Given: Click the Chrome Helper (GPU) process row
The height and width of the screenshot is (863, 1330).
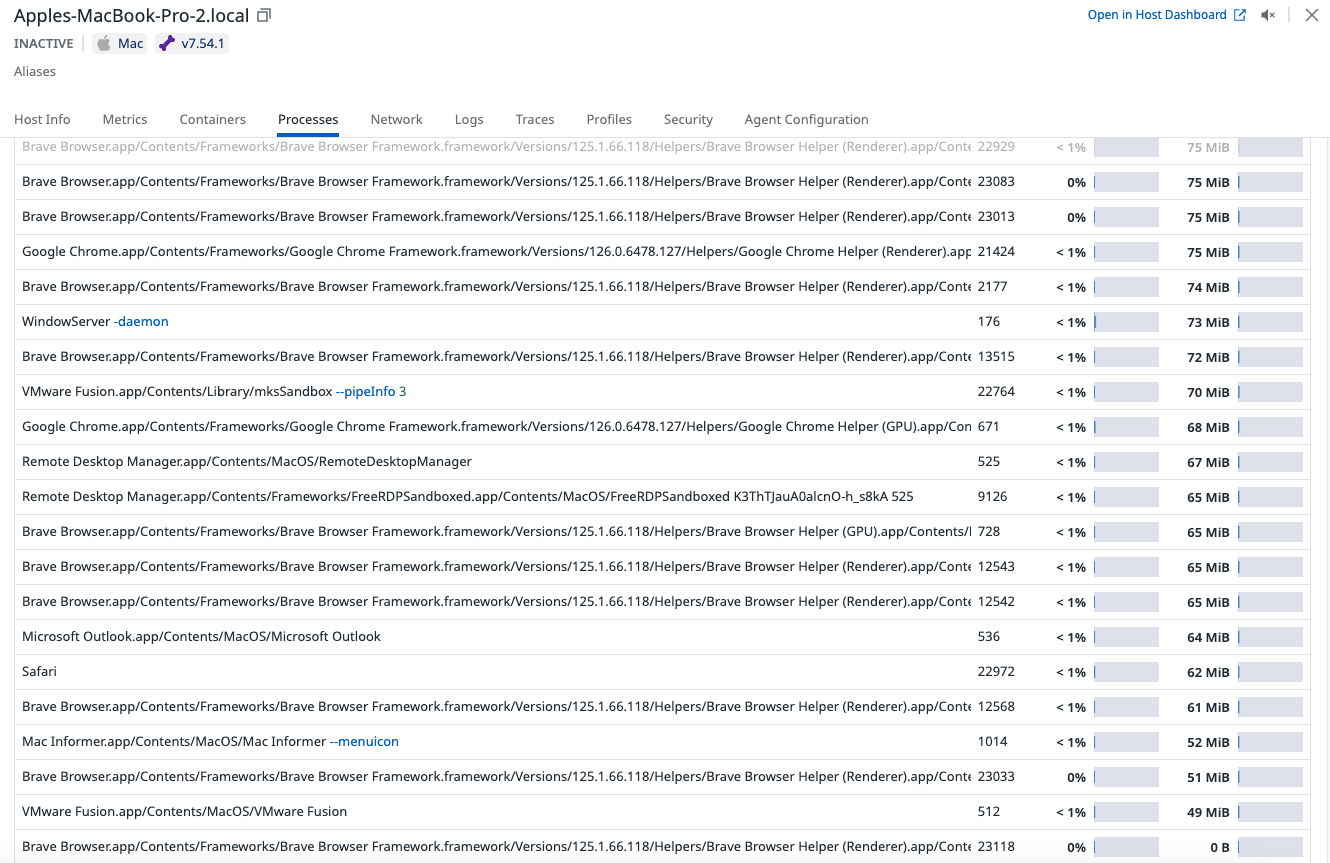Looking at the screenshot, I should 662,427.
